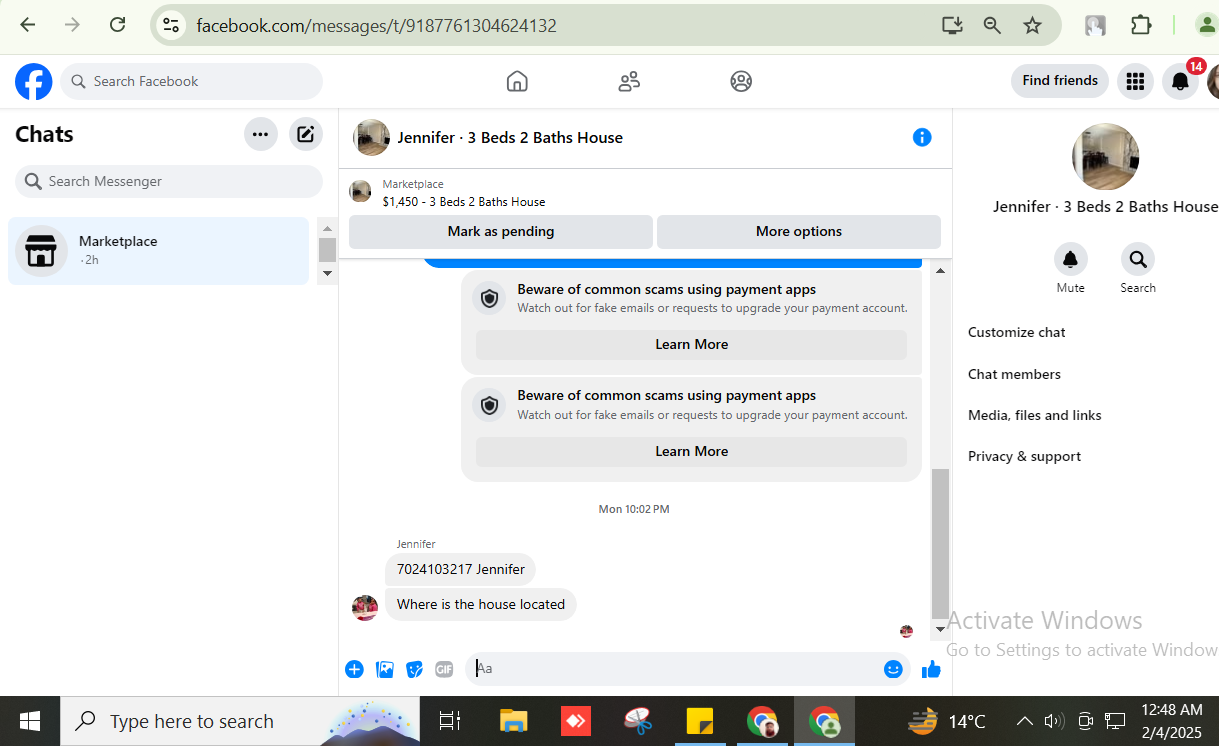Viewport: 1219px width, 746px height.
Task: Go back using browser back arrow
Action: 28,25
